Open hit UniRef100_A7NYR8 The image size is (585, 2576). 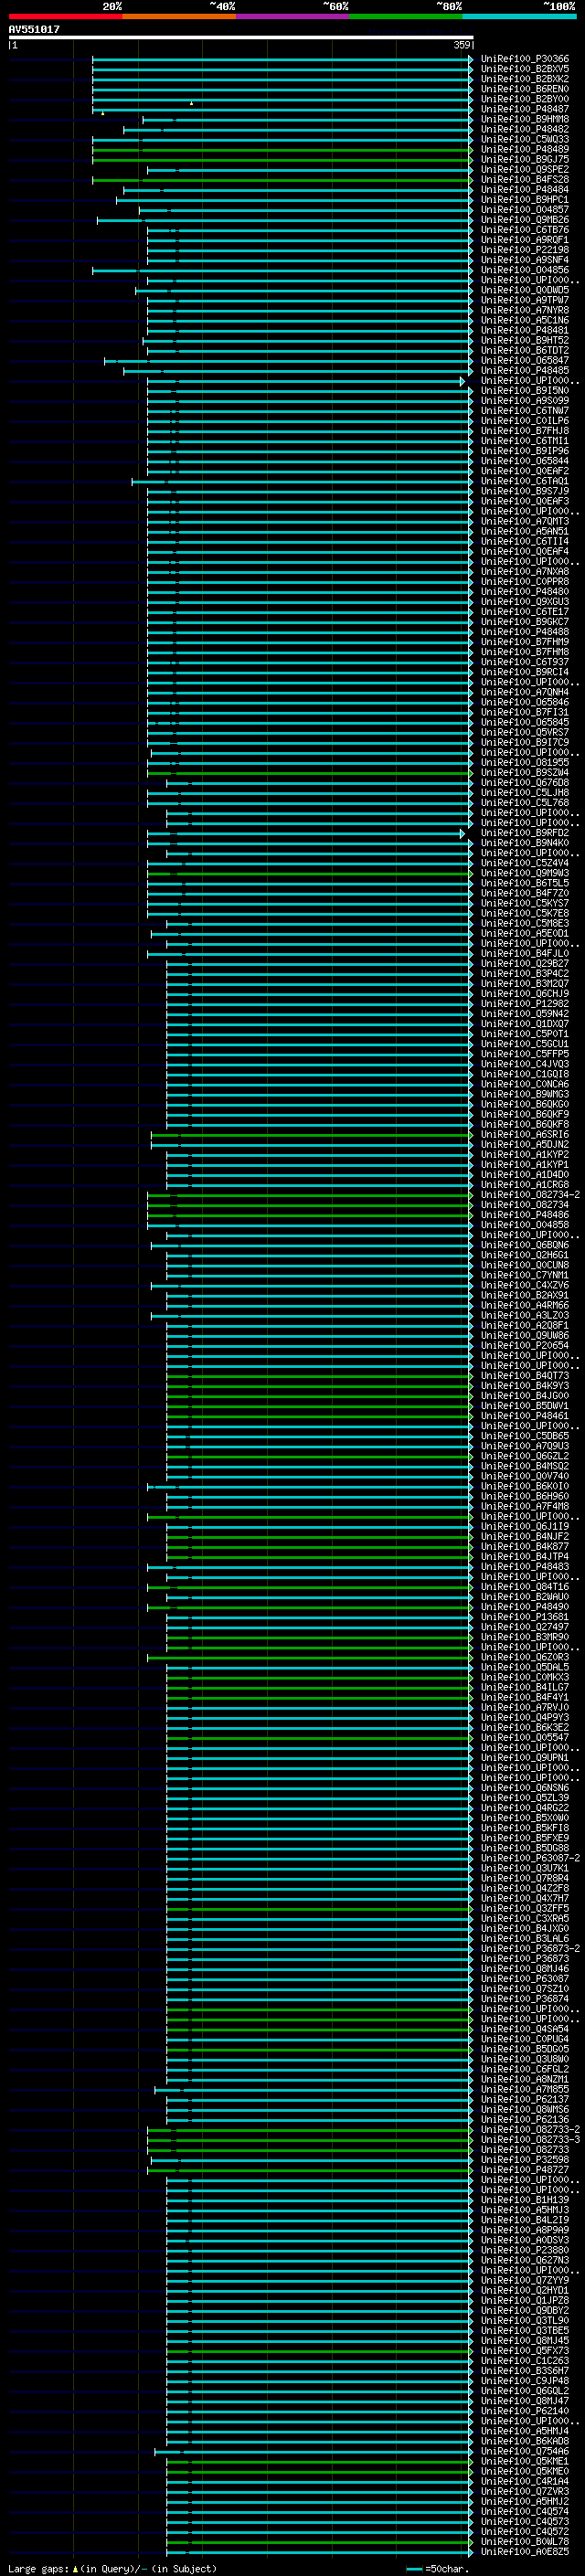pyautogui.click(x=524, y=310)
